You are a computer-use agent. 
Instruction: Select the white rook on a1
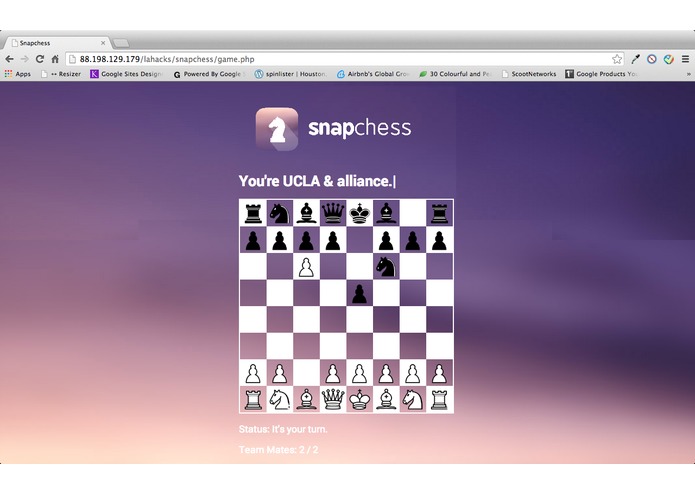(x=253, y=400)
